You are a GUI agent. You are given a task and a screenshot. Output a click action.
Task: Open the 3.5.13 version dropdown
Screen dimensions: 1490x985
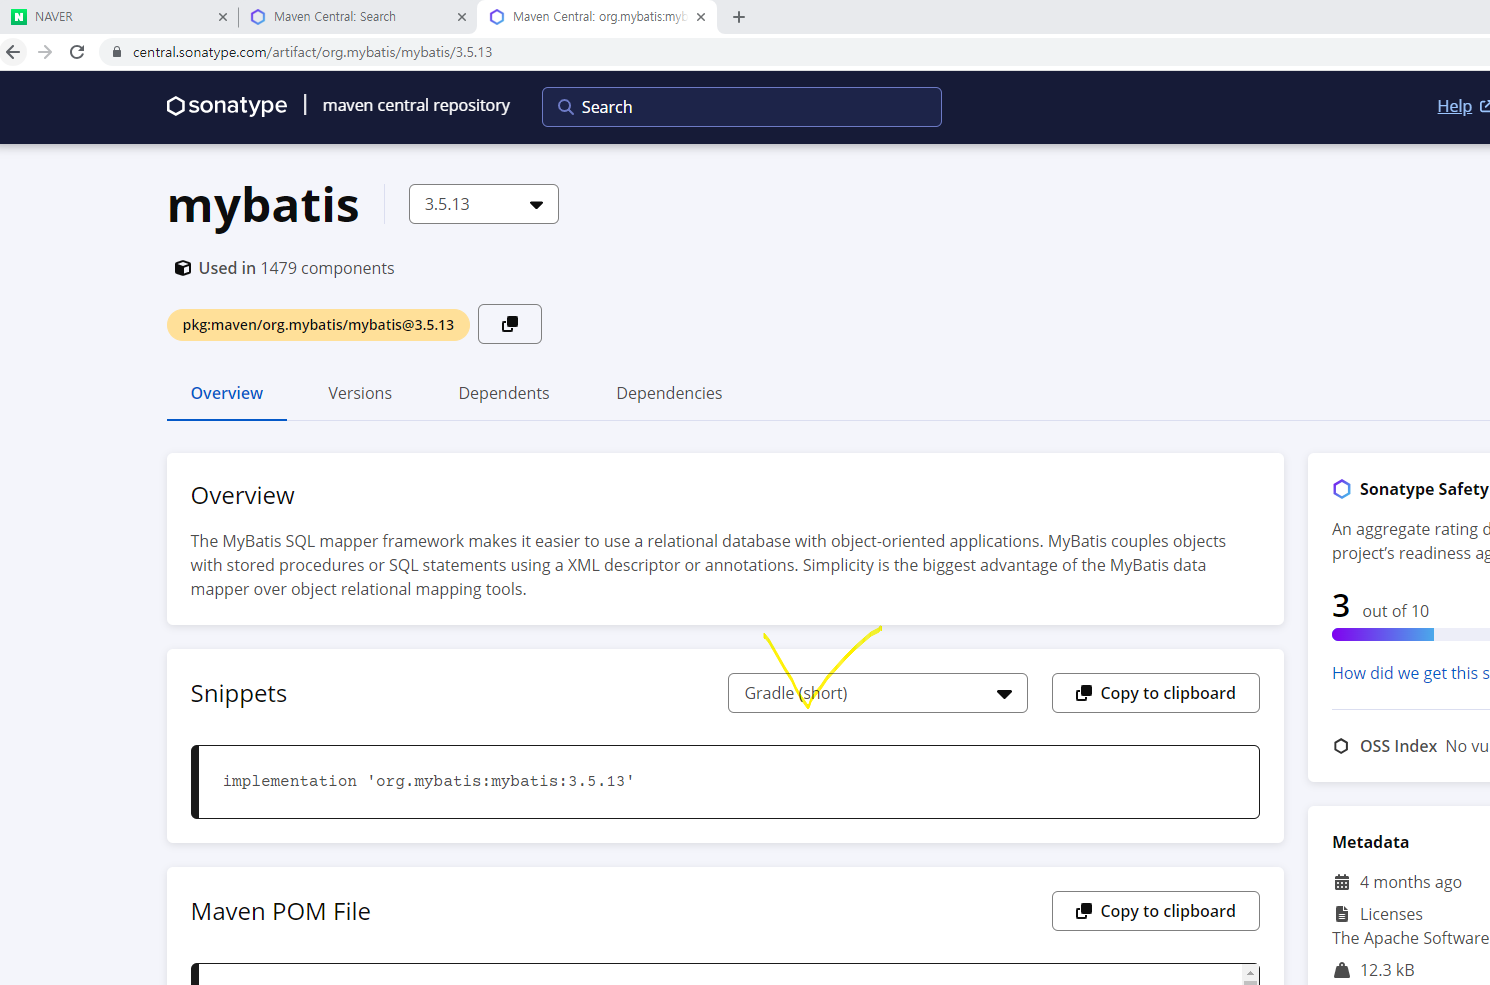pyautogui.click(x=484, y=204)
